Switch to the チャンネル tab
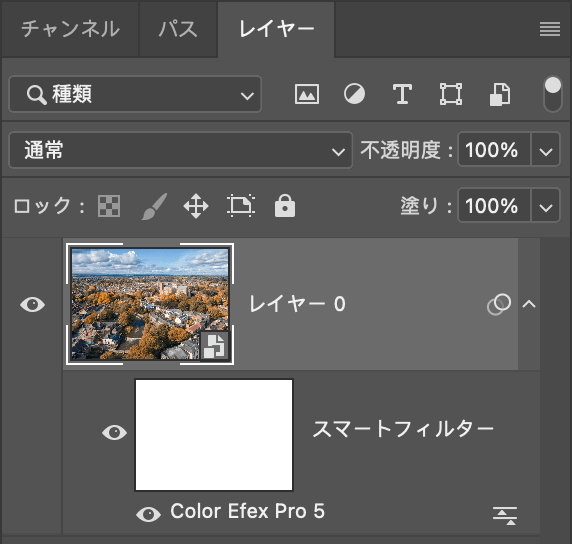The image size is (572, 544). pos(70,29)
